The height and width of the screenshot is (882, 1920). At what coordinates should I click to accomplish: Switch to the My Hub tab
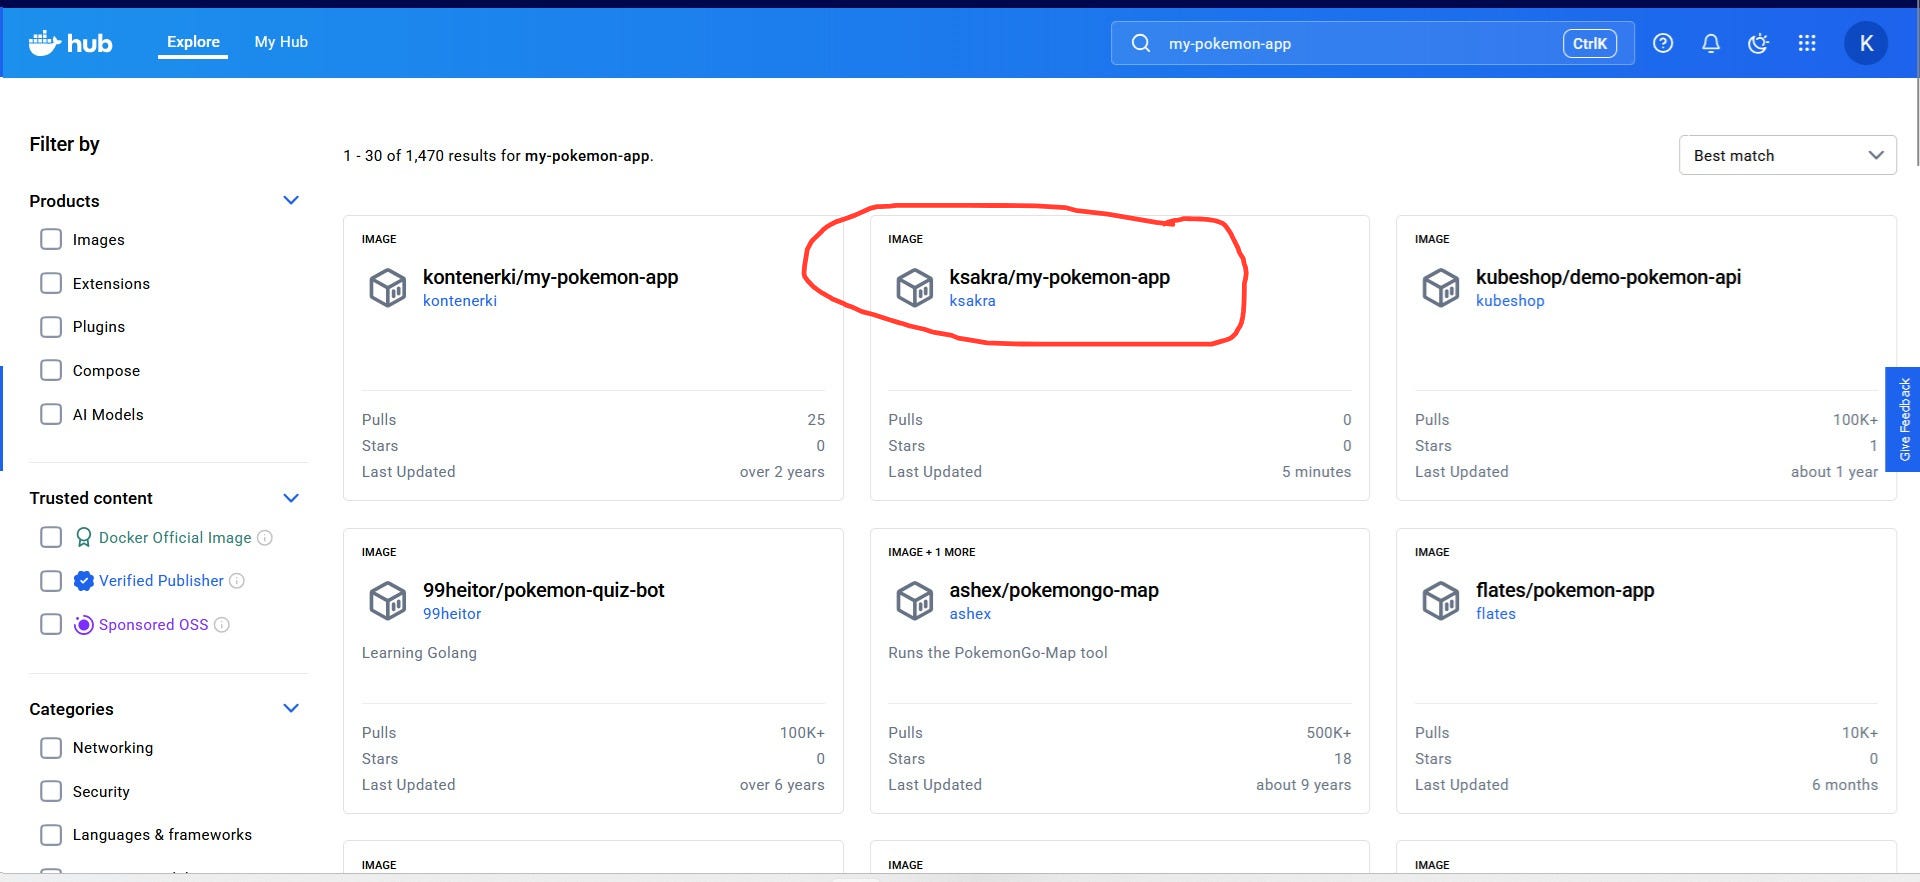tap(281, 42)
